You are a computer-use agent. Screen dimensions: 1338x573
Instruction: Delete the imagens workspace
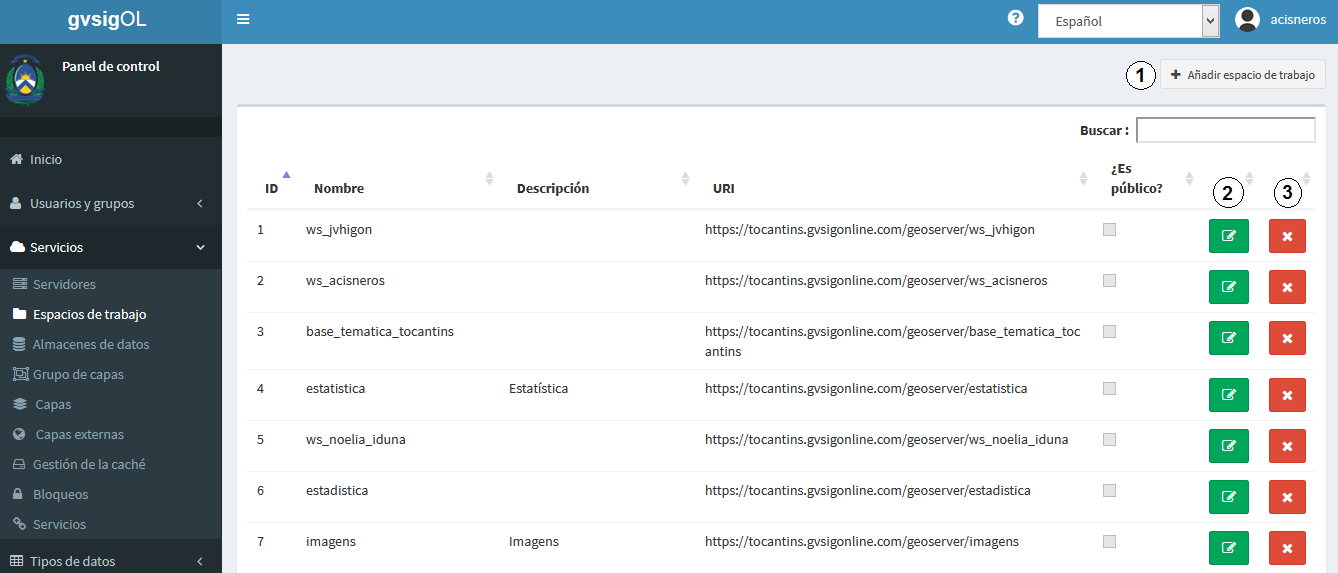click(x=1287, y=548)
